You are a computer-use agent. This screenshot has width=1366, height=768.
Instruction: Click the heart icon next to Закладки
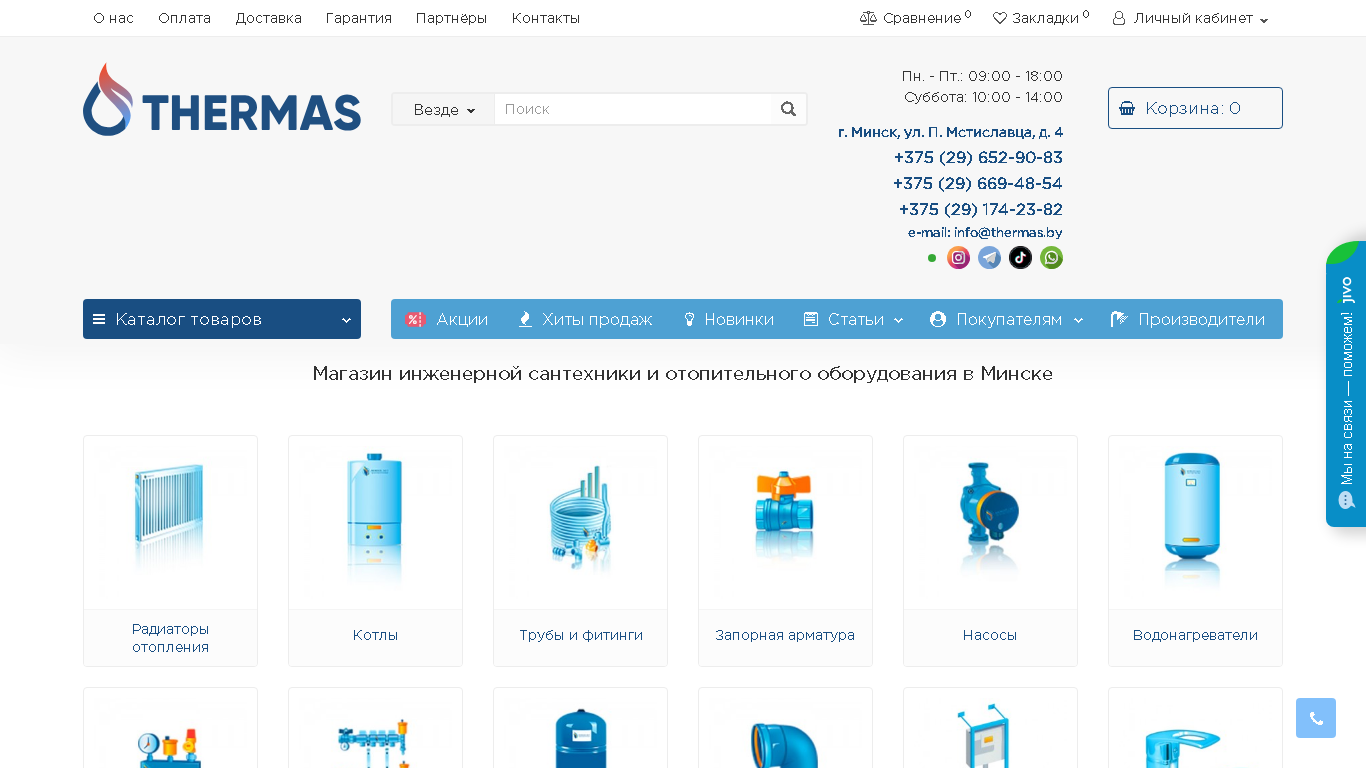(x=1000, y=18)
